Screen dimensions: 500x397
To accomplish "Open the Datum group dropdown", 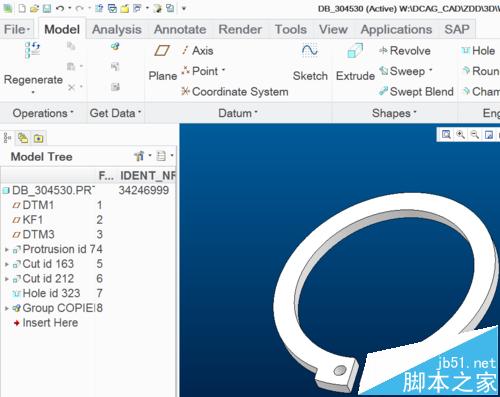I will coord(238,113).
